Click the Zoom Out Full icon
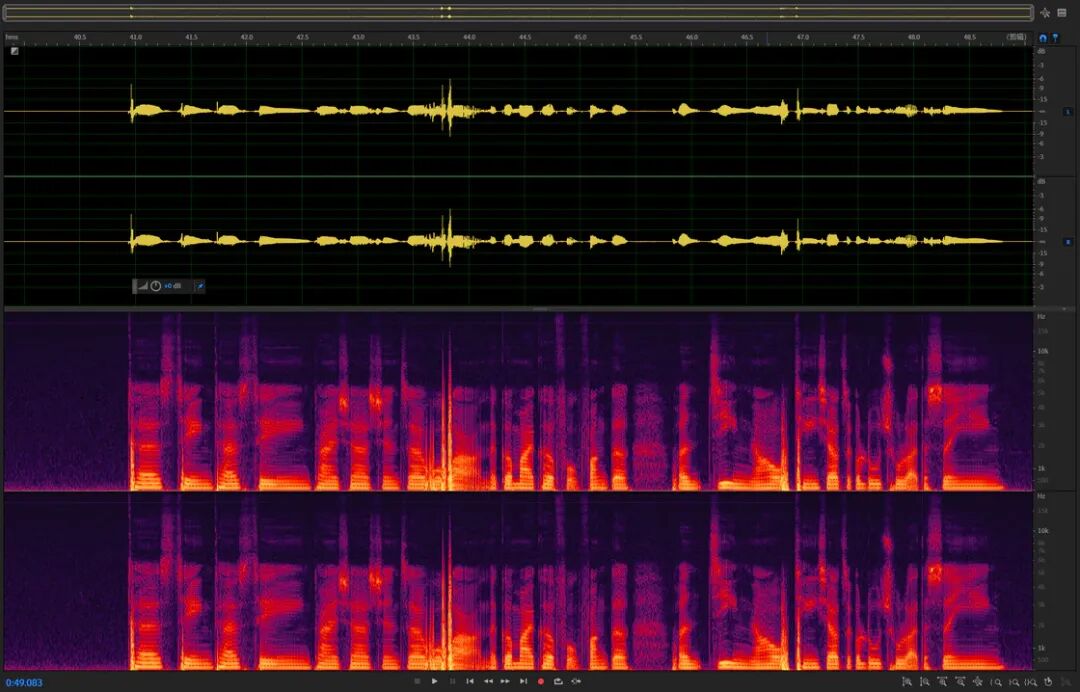 pyautogui.click(x=978, y=682)
